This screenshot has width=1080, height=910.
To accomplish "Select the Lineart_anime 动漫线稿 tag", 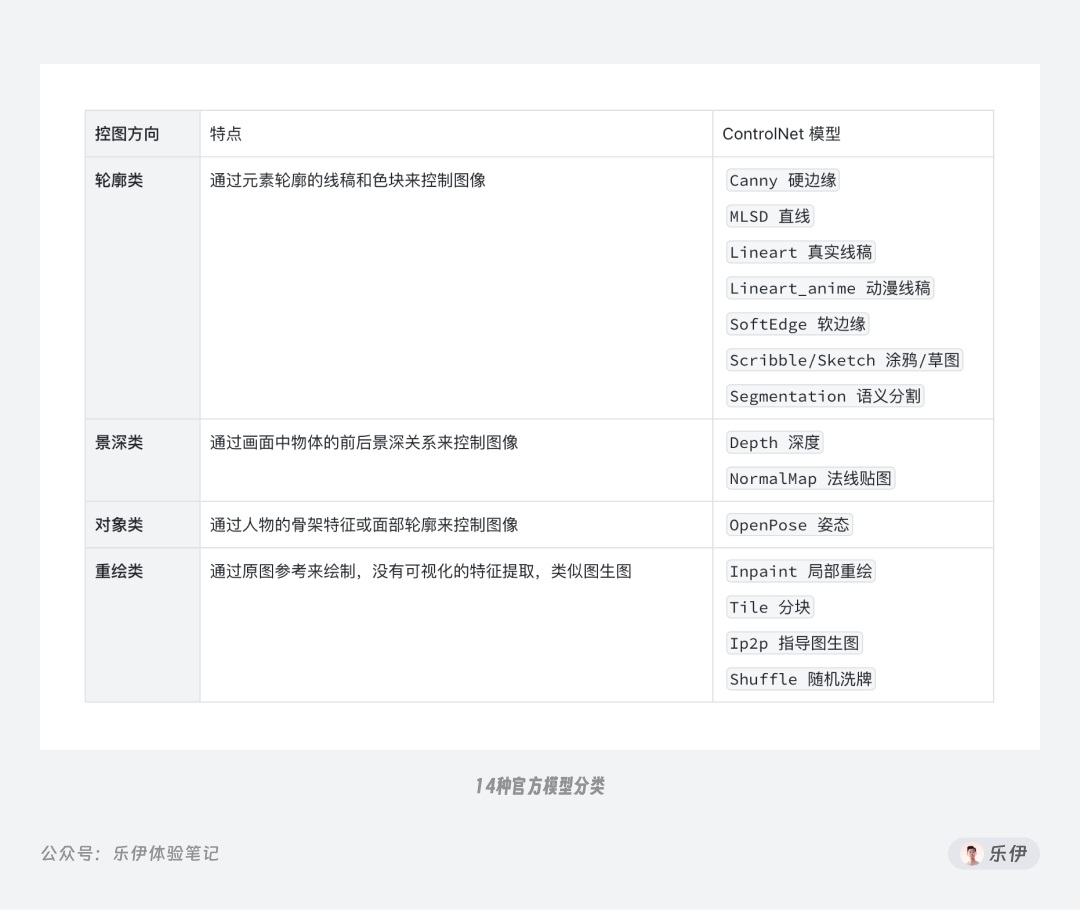I will coord(828,288).
